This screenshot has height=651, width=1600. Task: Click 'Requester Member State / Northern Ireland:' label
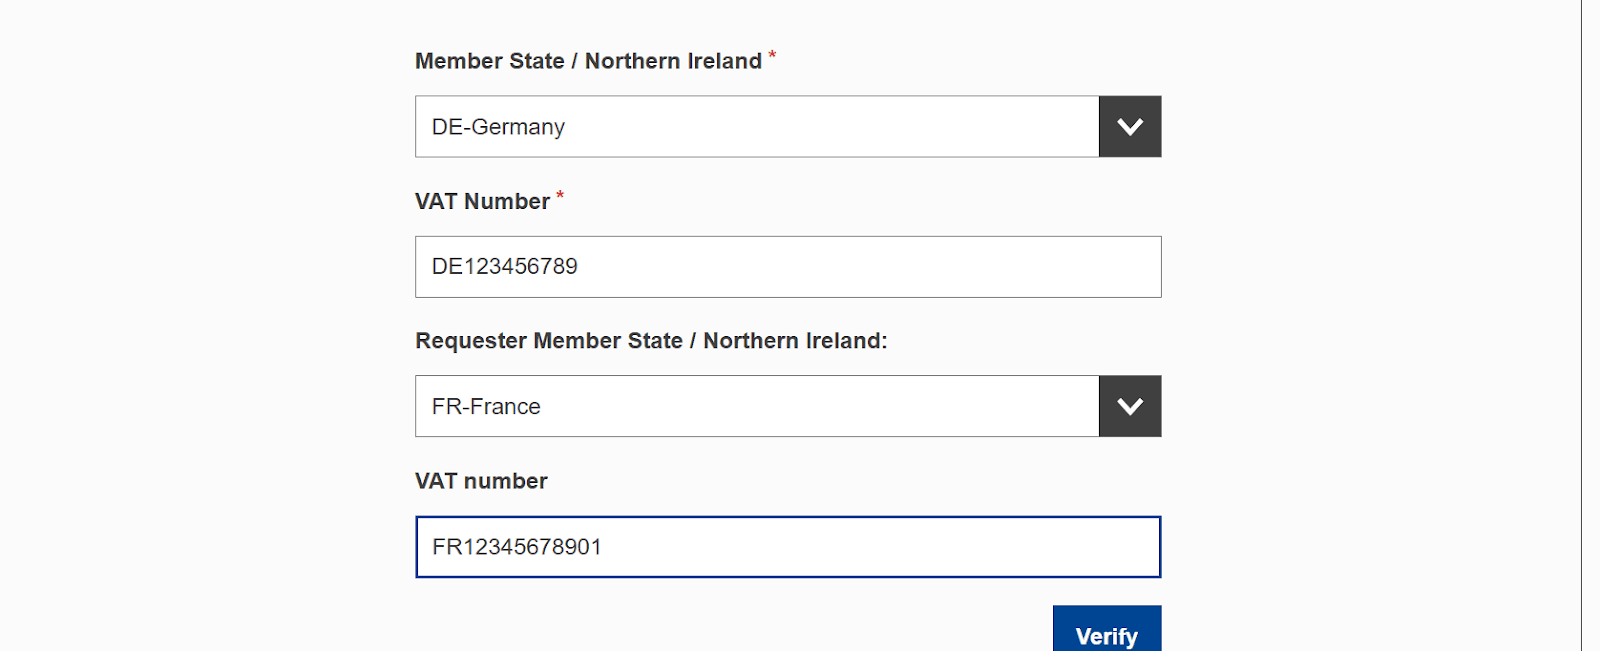(x=651, y=341)
